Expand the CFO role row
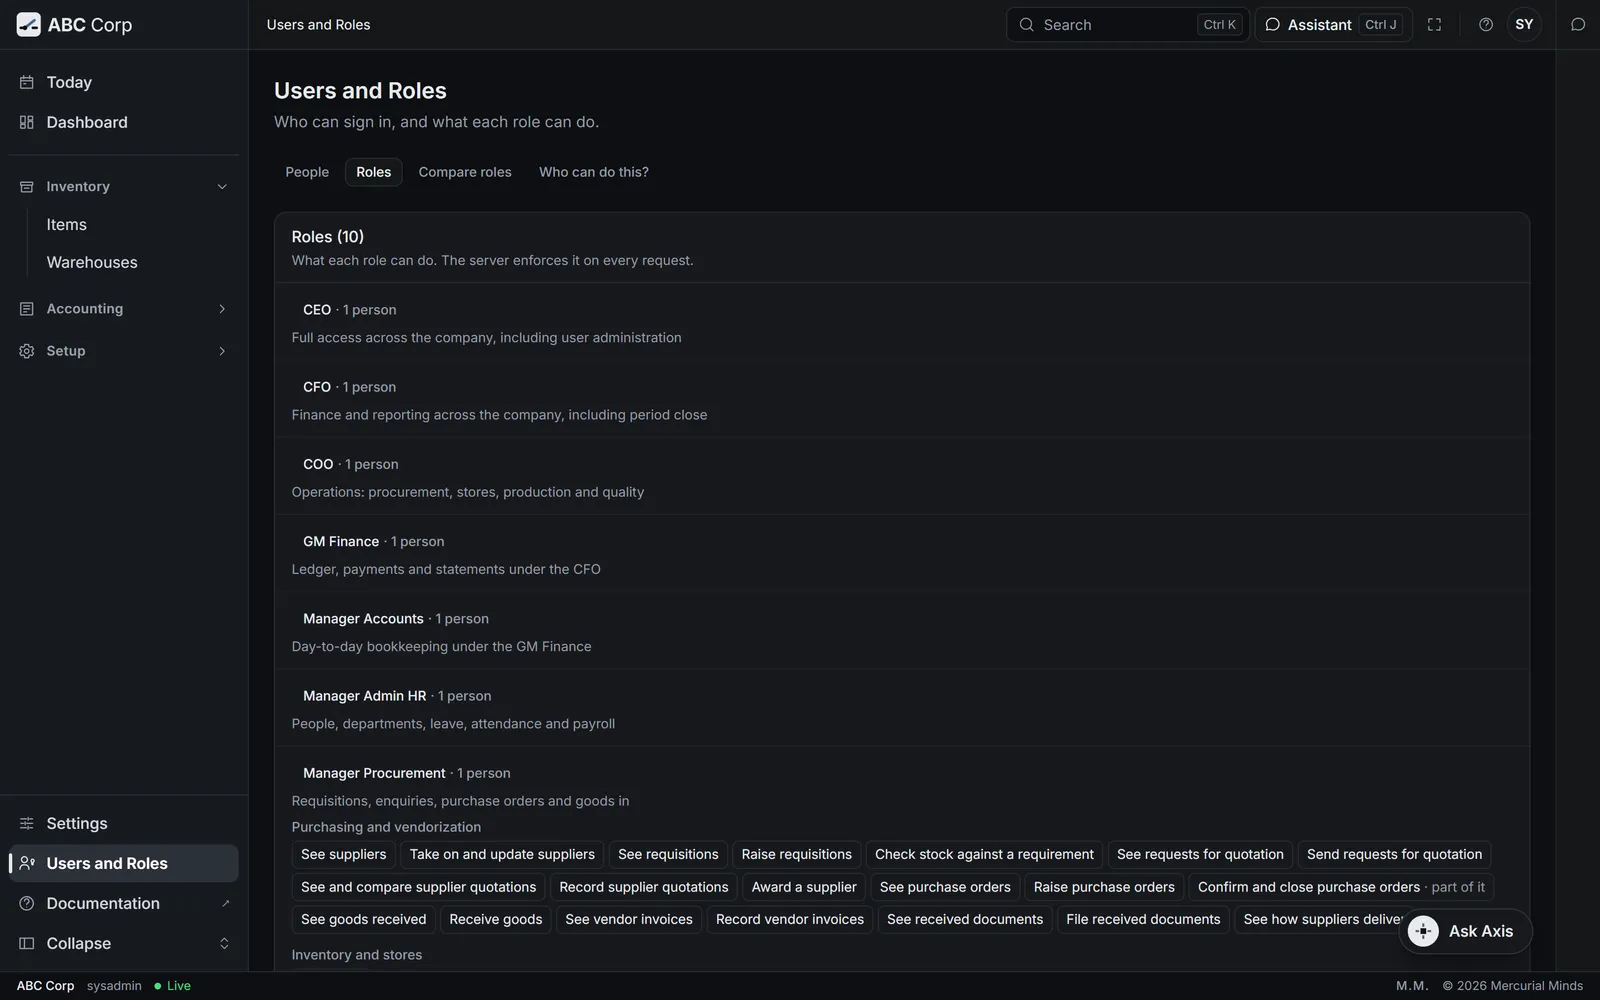Image resolution: width=1600 pixels, height=1000 pixels. pos(902,400)
